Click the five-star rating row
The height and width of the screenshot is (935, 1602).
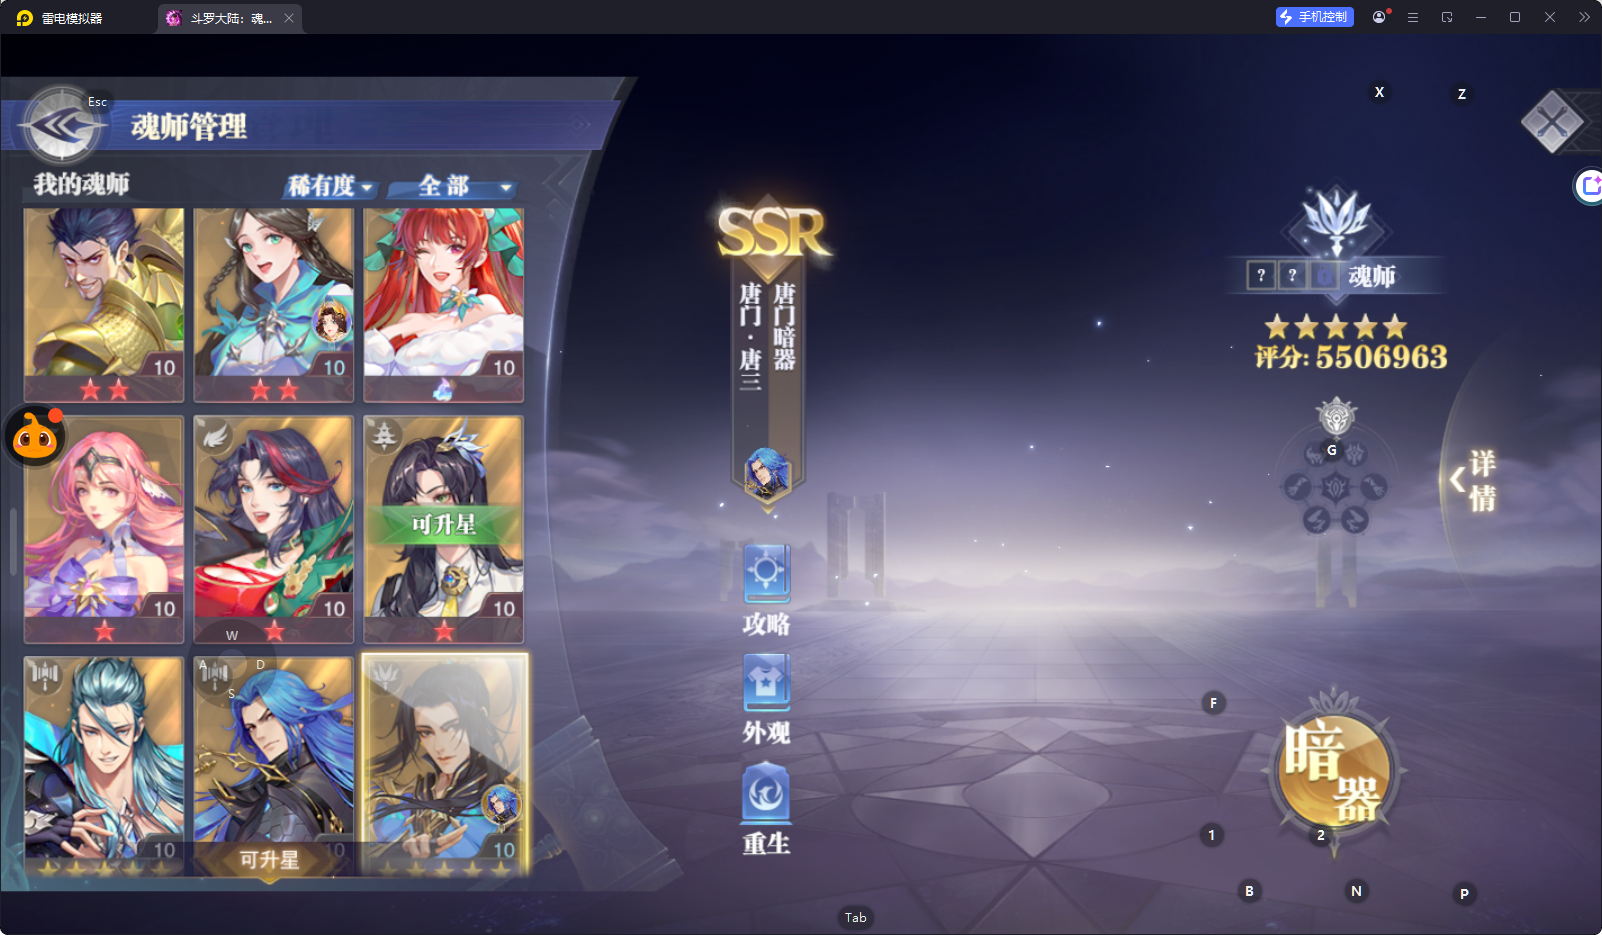click(1336, 327)
